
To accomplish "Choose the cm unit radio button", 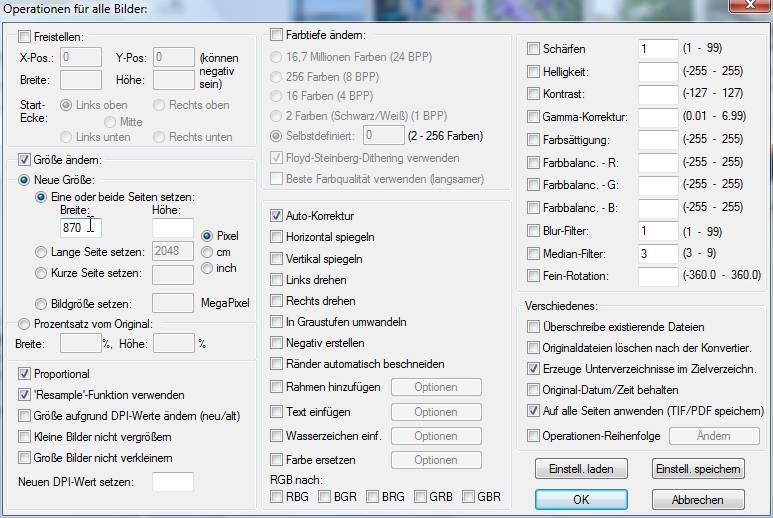I will 207,252.
